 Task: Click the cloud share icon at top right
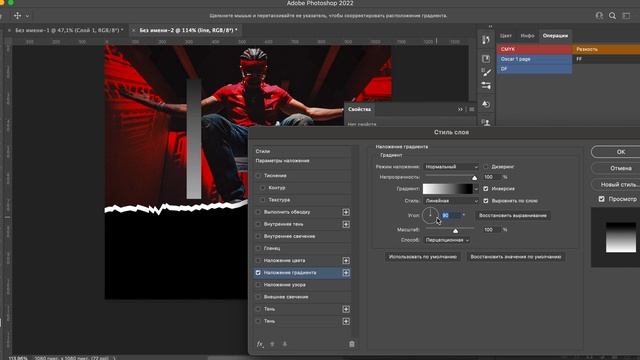point(599,16)
